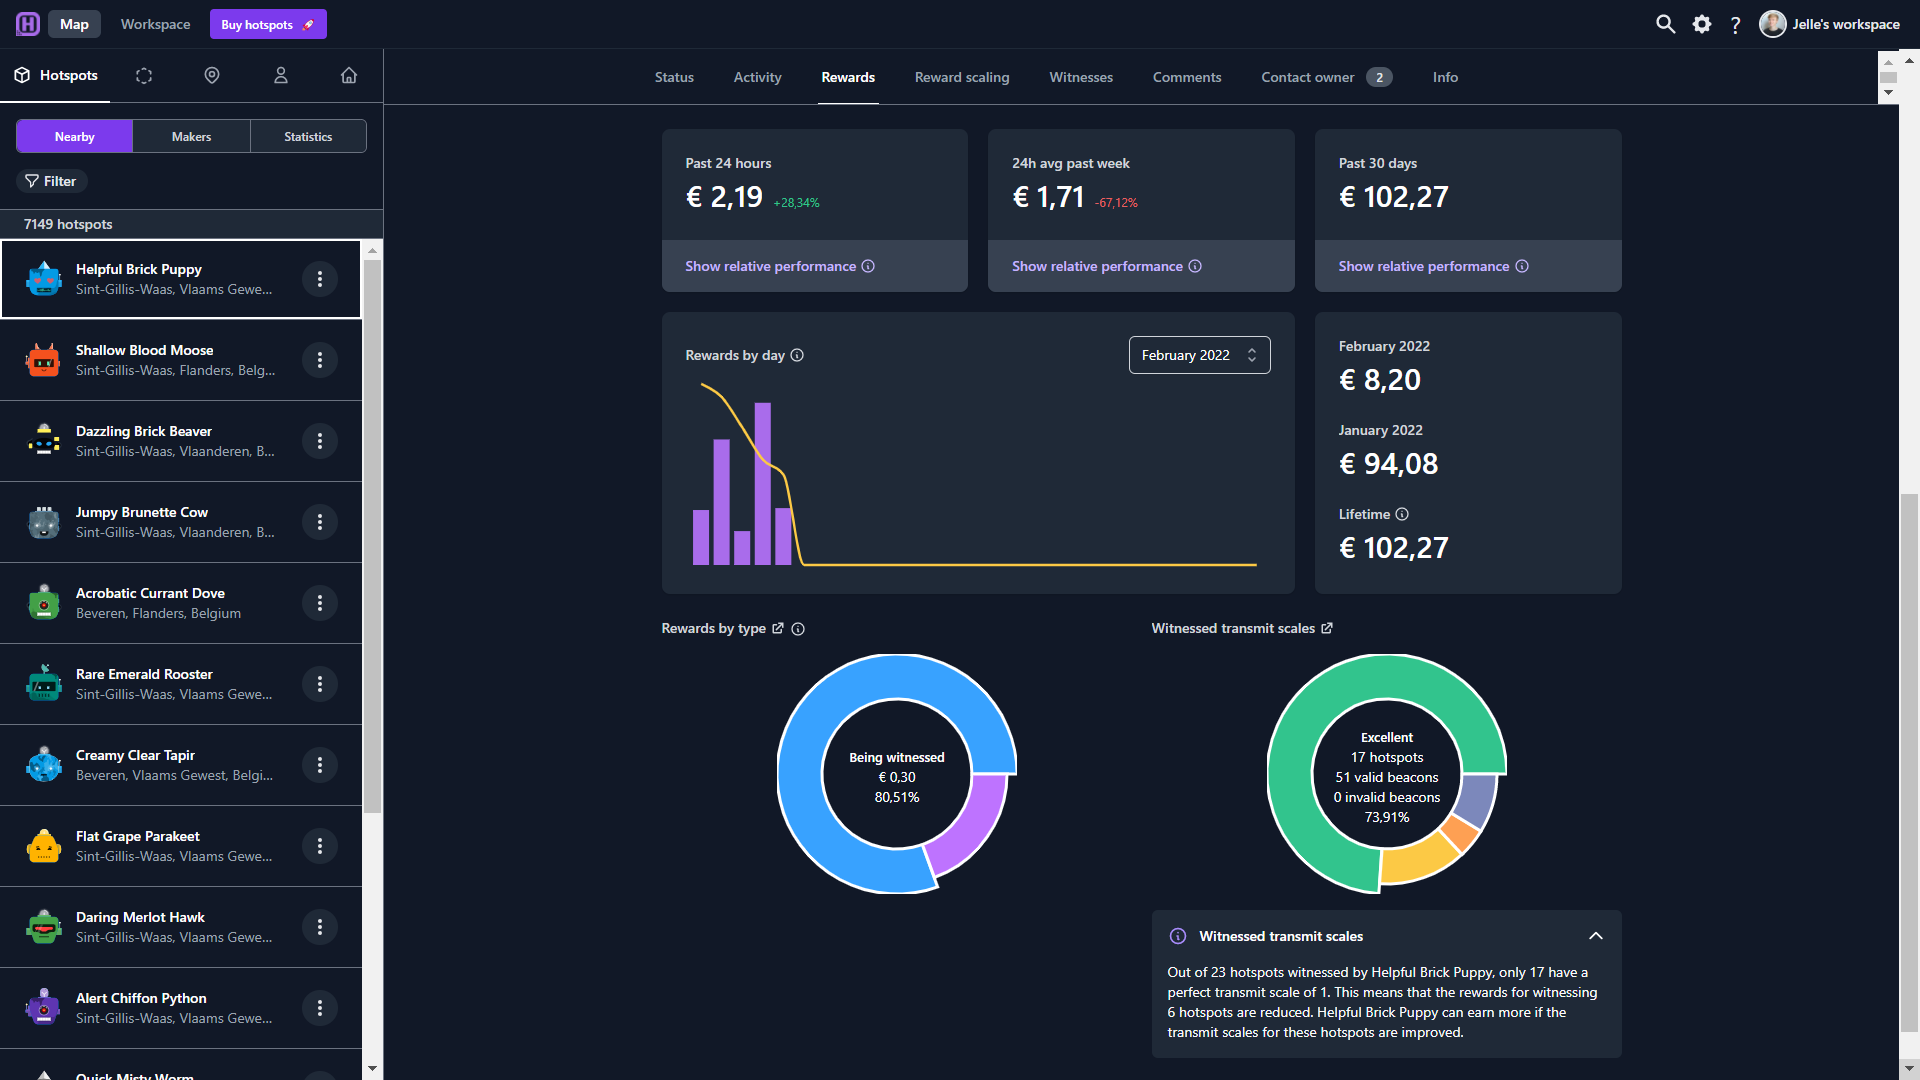Click the Buy hotspots button
The width and height of the screenshot is (1920, 1080).
click(268, 24)
